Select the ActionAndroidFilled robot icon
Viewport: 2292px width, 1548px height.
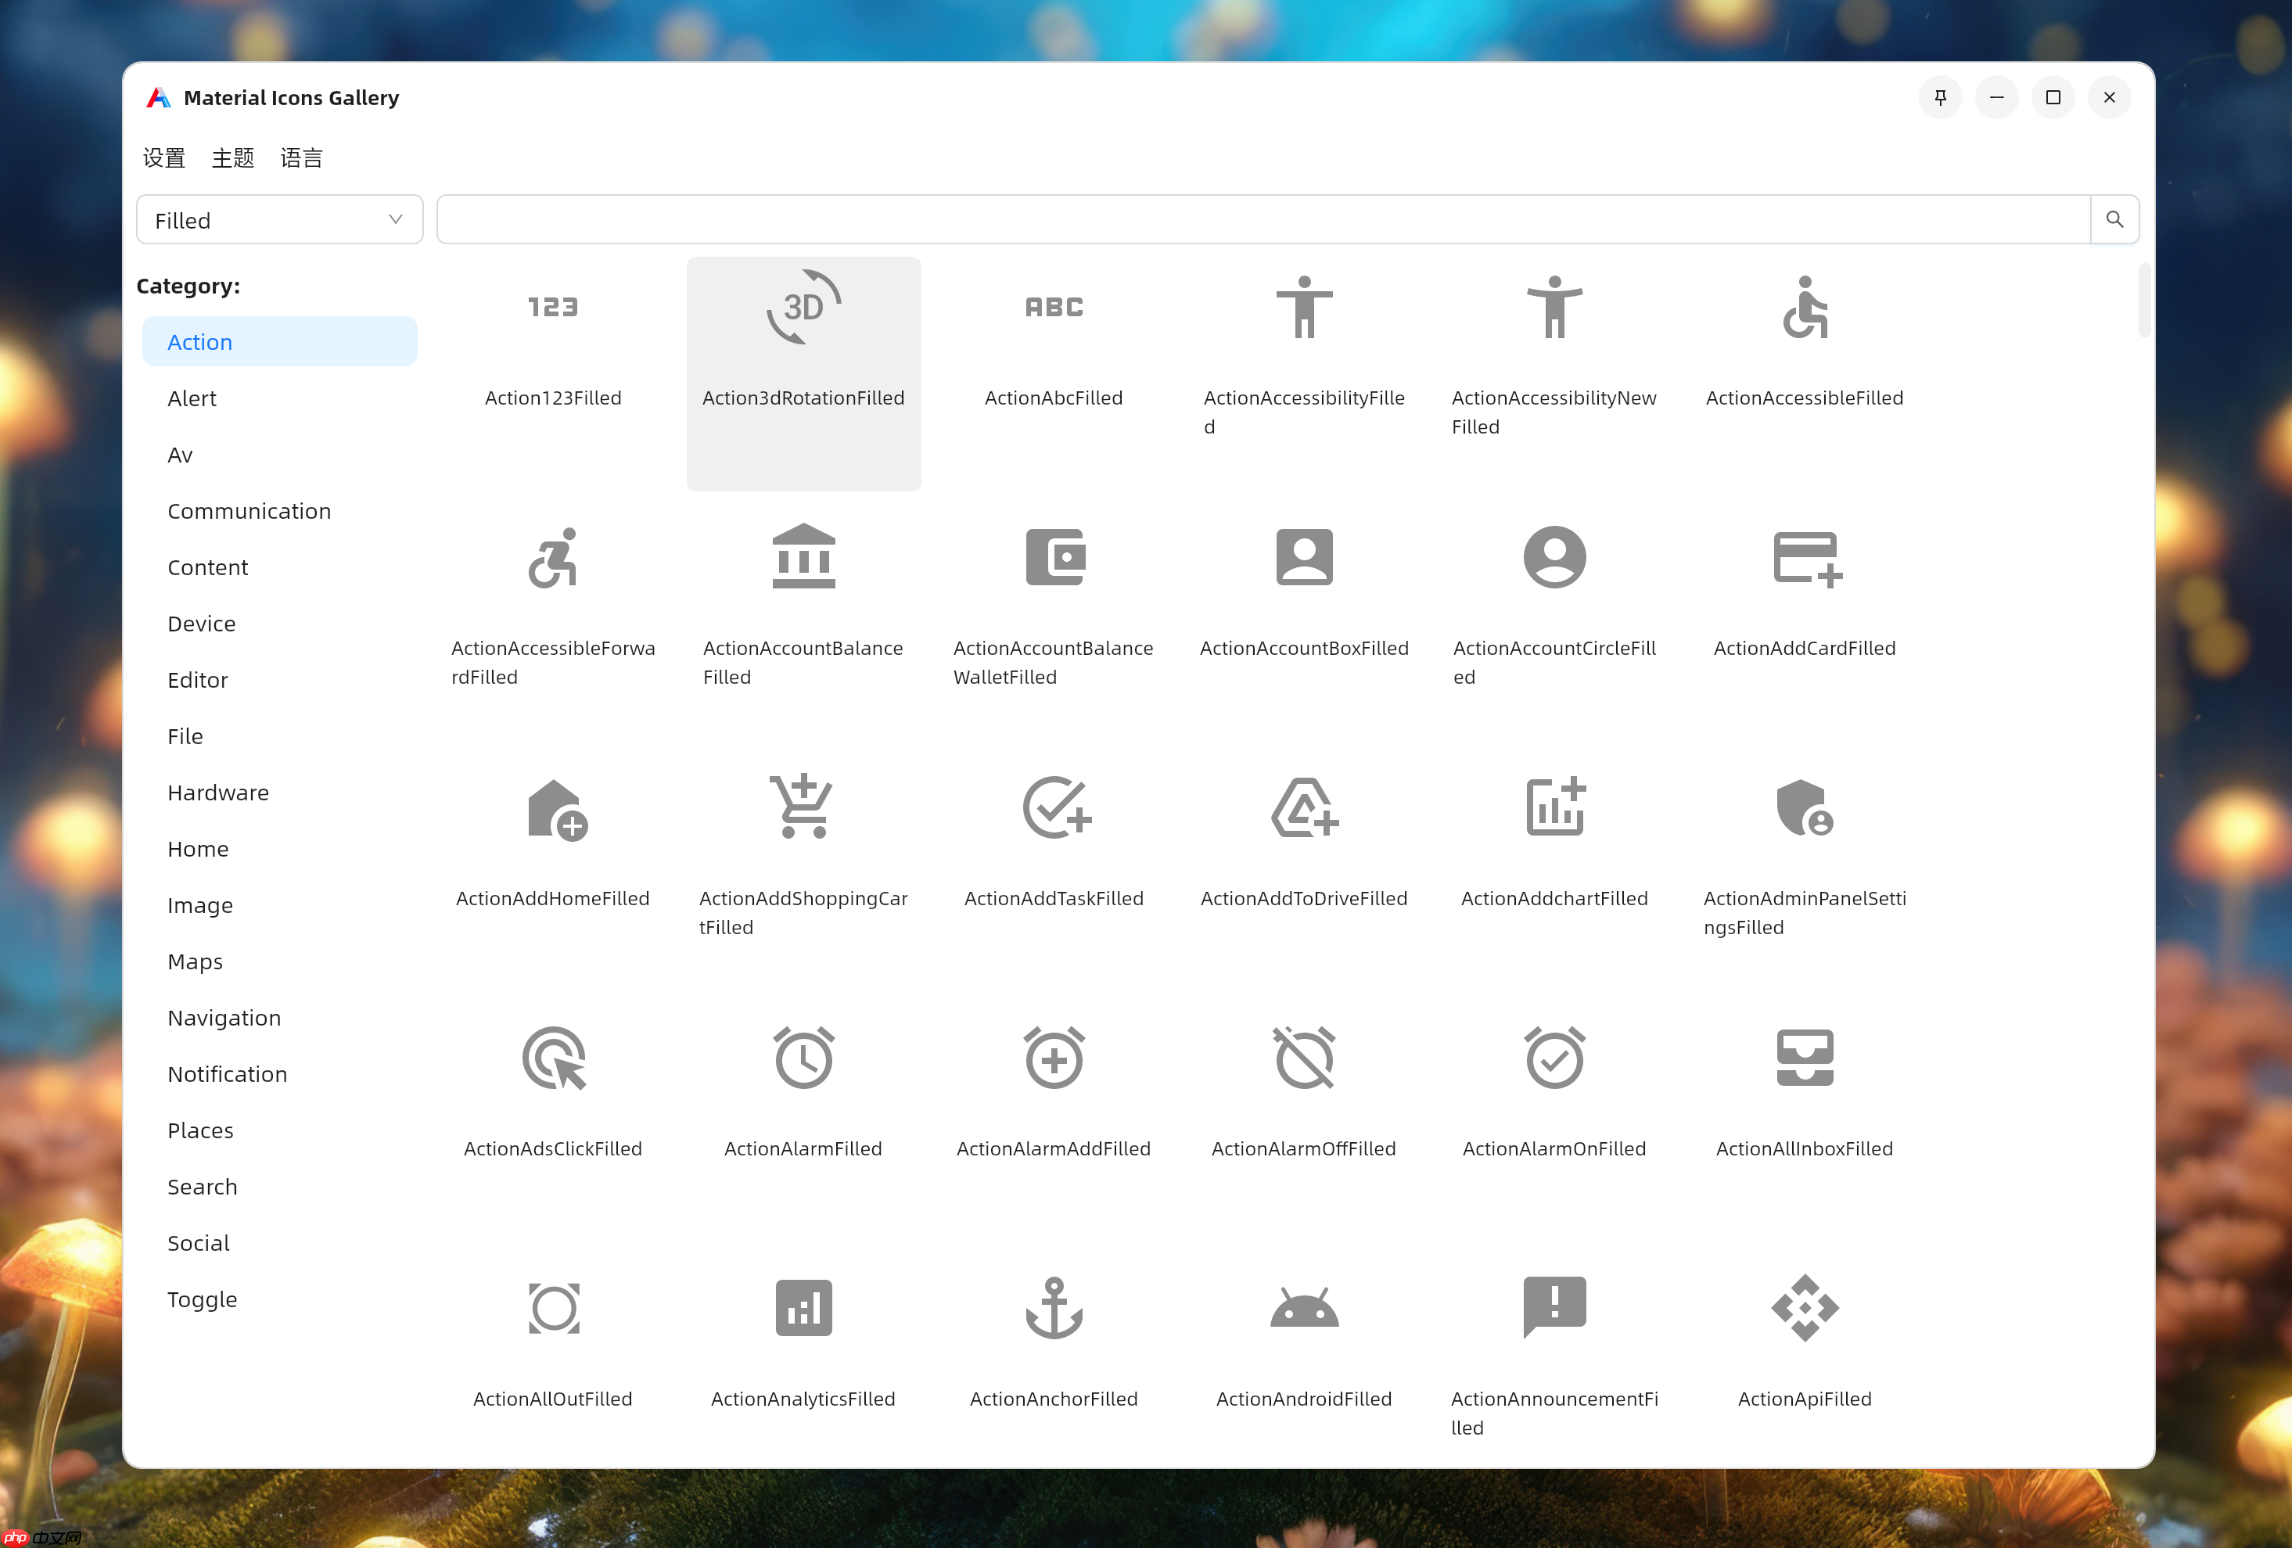tap(1304, 1307)
